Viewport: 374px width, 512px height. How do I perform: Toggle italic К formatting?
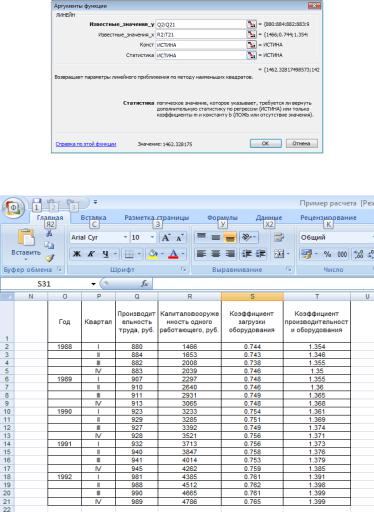[91, 254]
